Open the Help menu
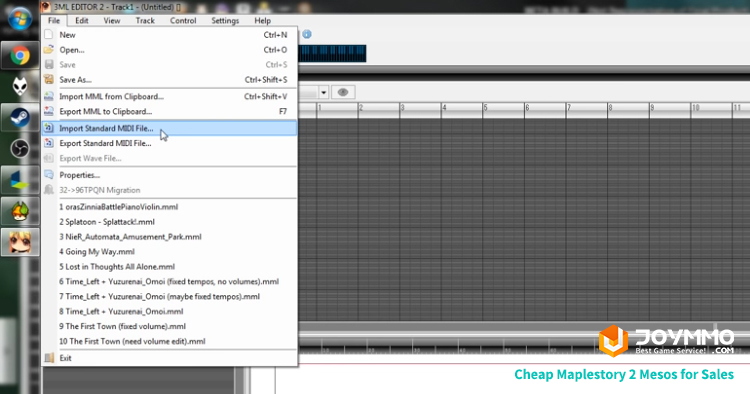The width and height of the screenshot is (750, 394). 263,21
